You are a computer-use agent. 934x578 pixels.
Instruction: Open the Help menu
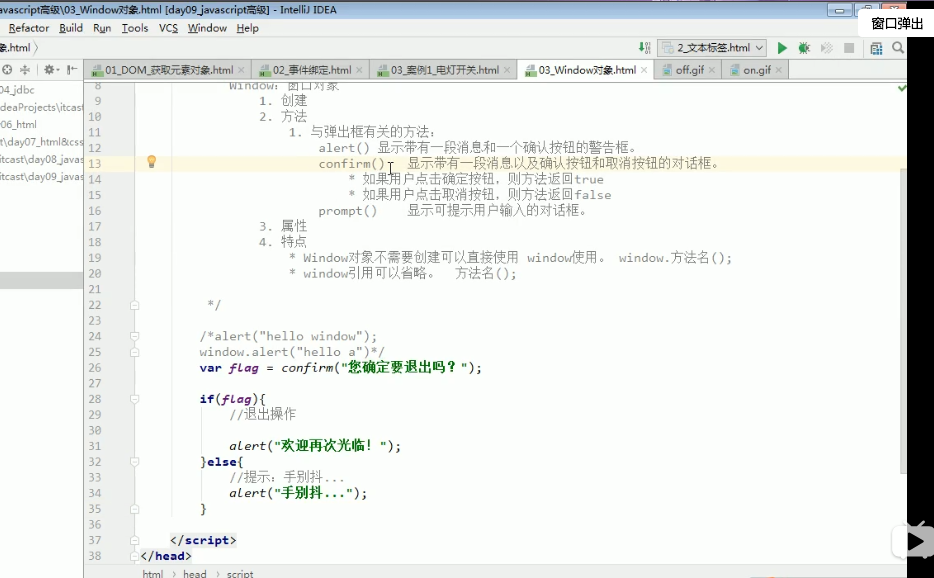(x=247, y=28)
